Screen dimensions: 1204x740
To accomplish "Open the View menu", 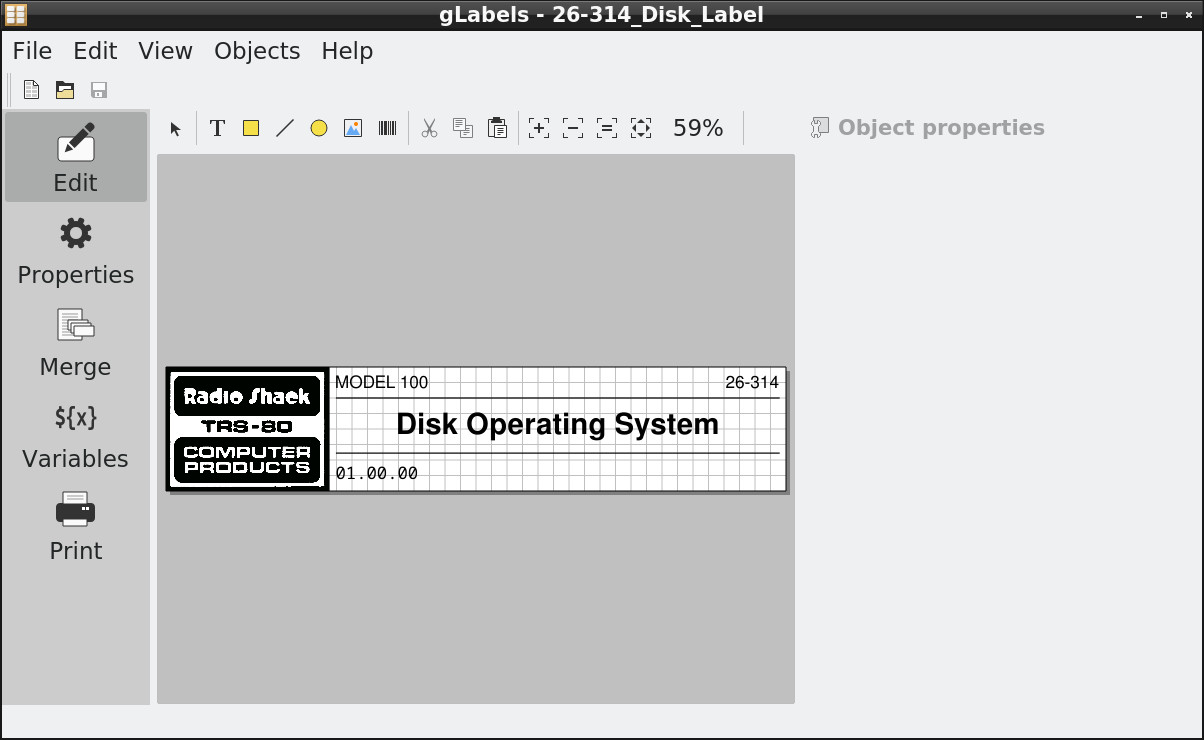I will (165, 51).
